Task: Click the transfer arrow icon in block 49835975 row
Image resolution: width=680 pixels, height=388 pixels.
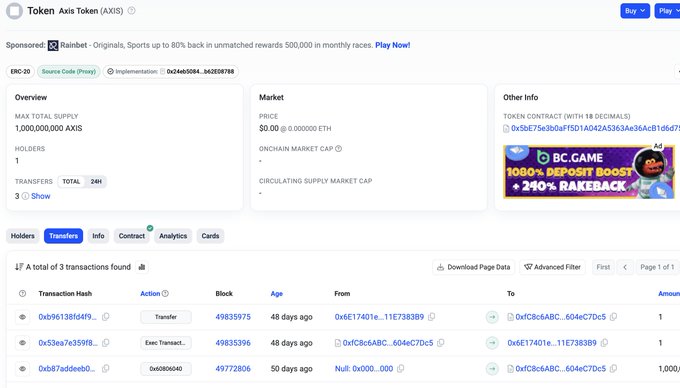Action: [x=492, y=317]
